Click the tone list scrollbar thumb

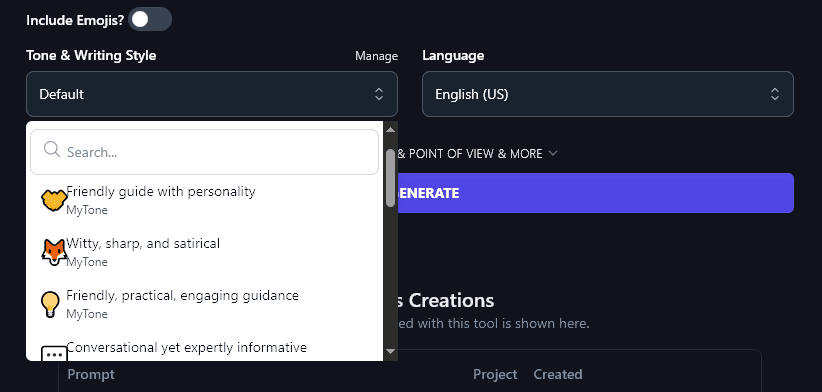point(391,178)
